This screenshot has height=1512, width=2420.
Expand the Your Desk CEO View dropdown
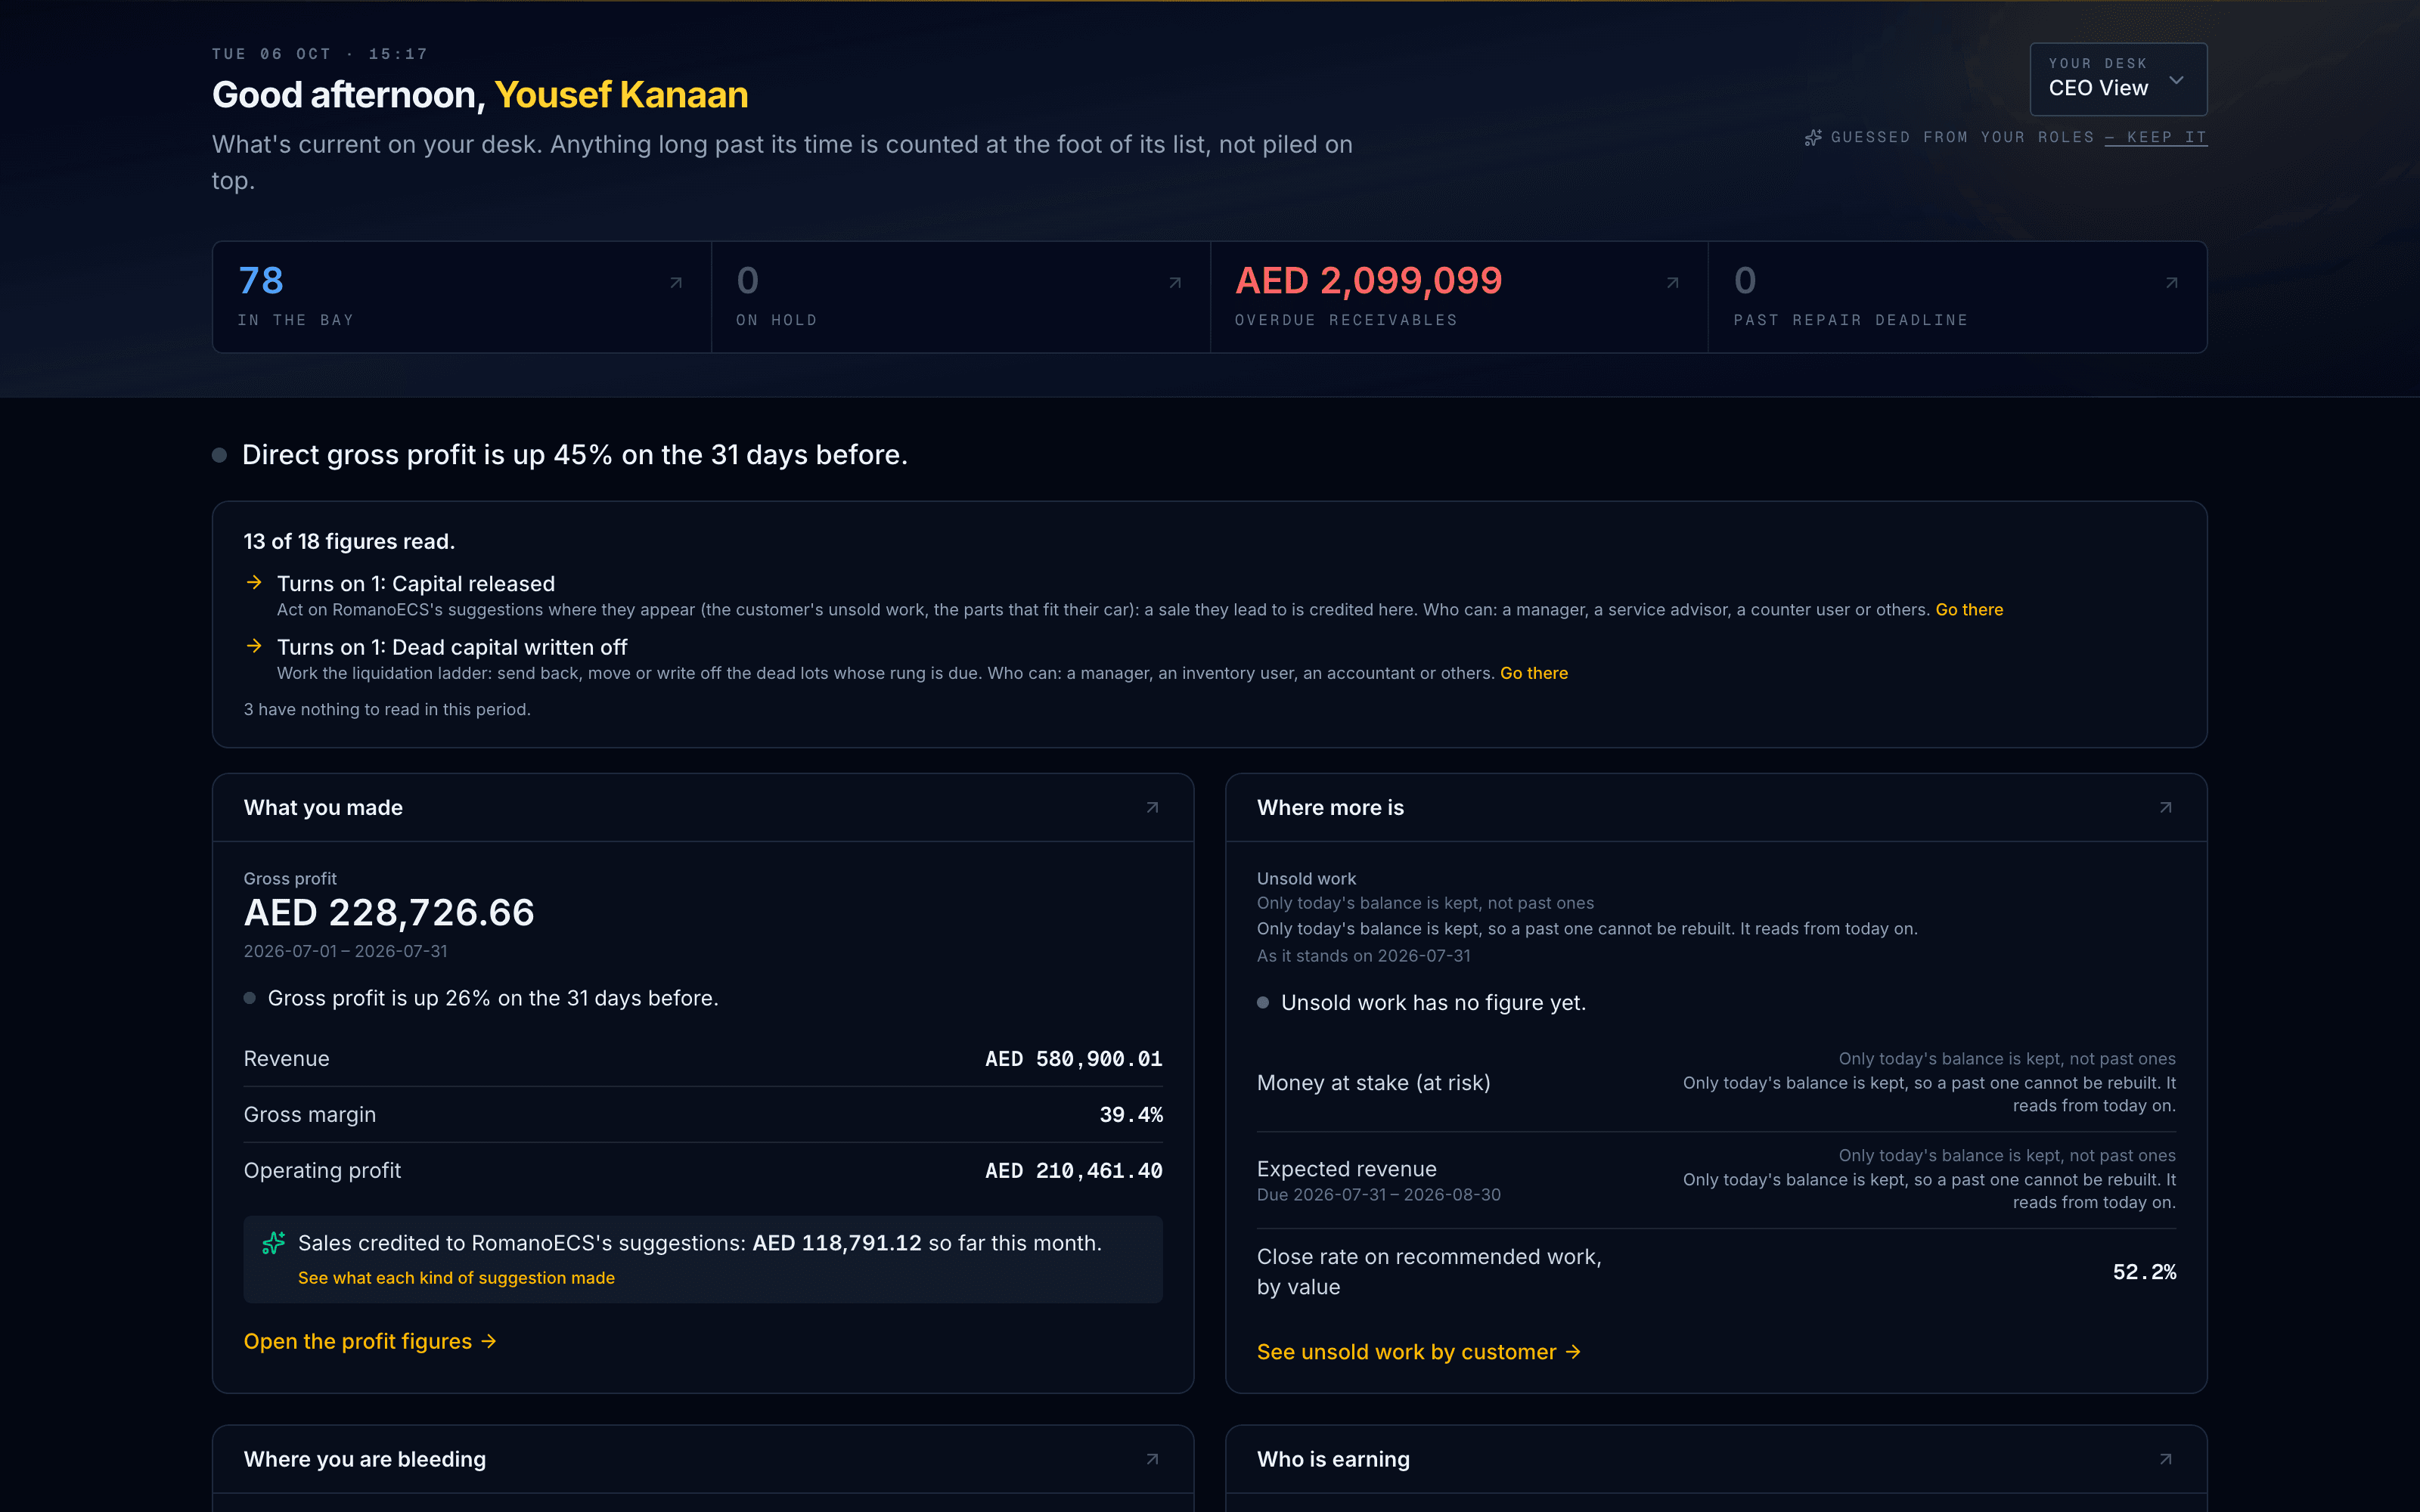[x=2118, y=79]
